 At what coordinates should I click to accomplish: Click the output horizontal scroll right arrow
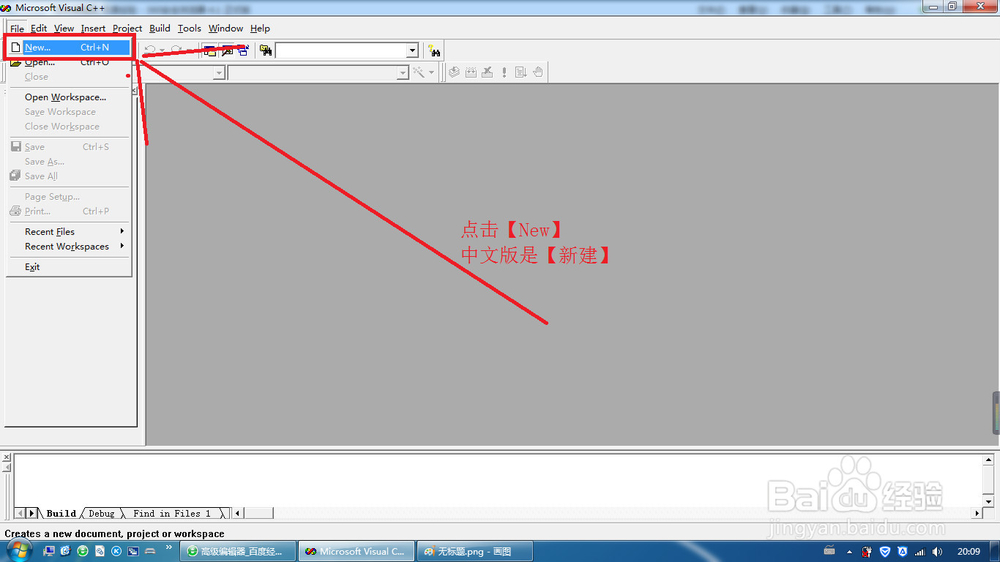click(x=976, y=514)
